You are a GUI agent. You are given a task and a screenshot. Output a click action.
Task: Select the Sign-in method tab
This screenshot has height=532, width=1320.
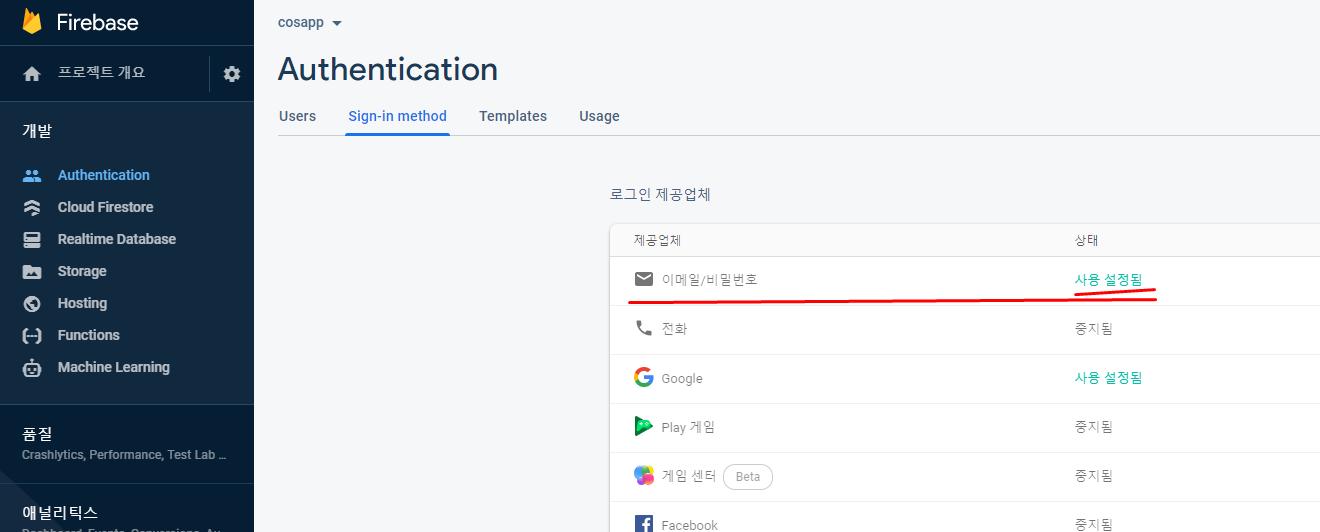[397, 116]
